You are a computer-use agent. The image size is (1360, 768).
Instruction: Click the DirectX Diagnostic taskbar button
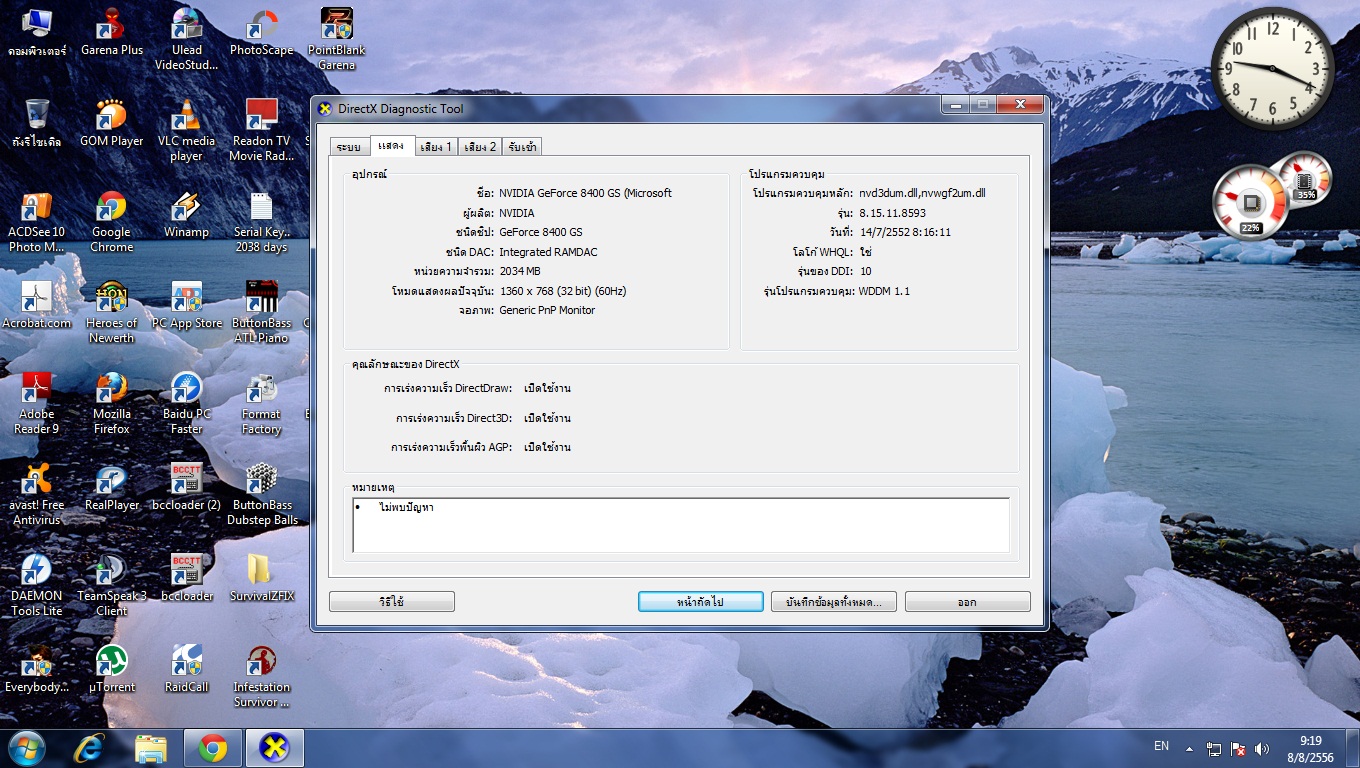point(275,748)
